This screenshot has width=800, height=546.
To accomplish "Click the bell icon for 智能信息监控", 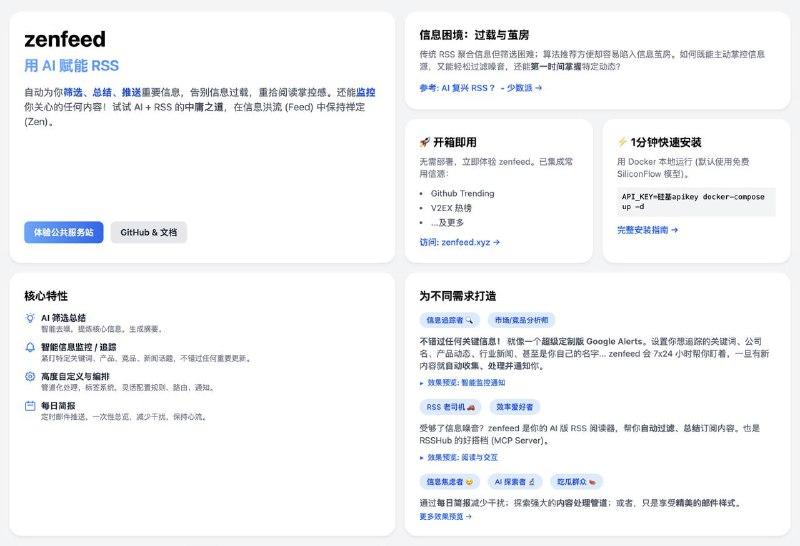I will click(30, 347).
